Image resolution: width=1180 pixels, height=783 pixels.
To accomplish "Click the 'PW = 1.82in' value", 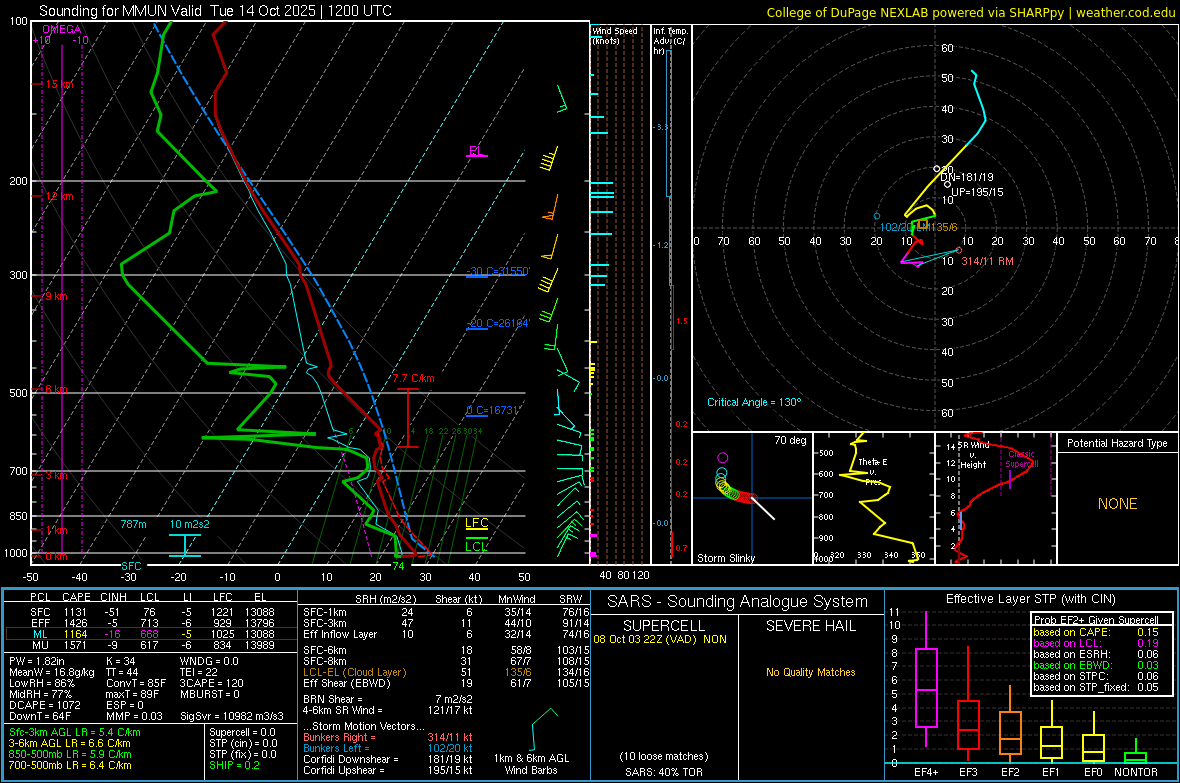I will click(x=37, y=661).
